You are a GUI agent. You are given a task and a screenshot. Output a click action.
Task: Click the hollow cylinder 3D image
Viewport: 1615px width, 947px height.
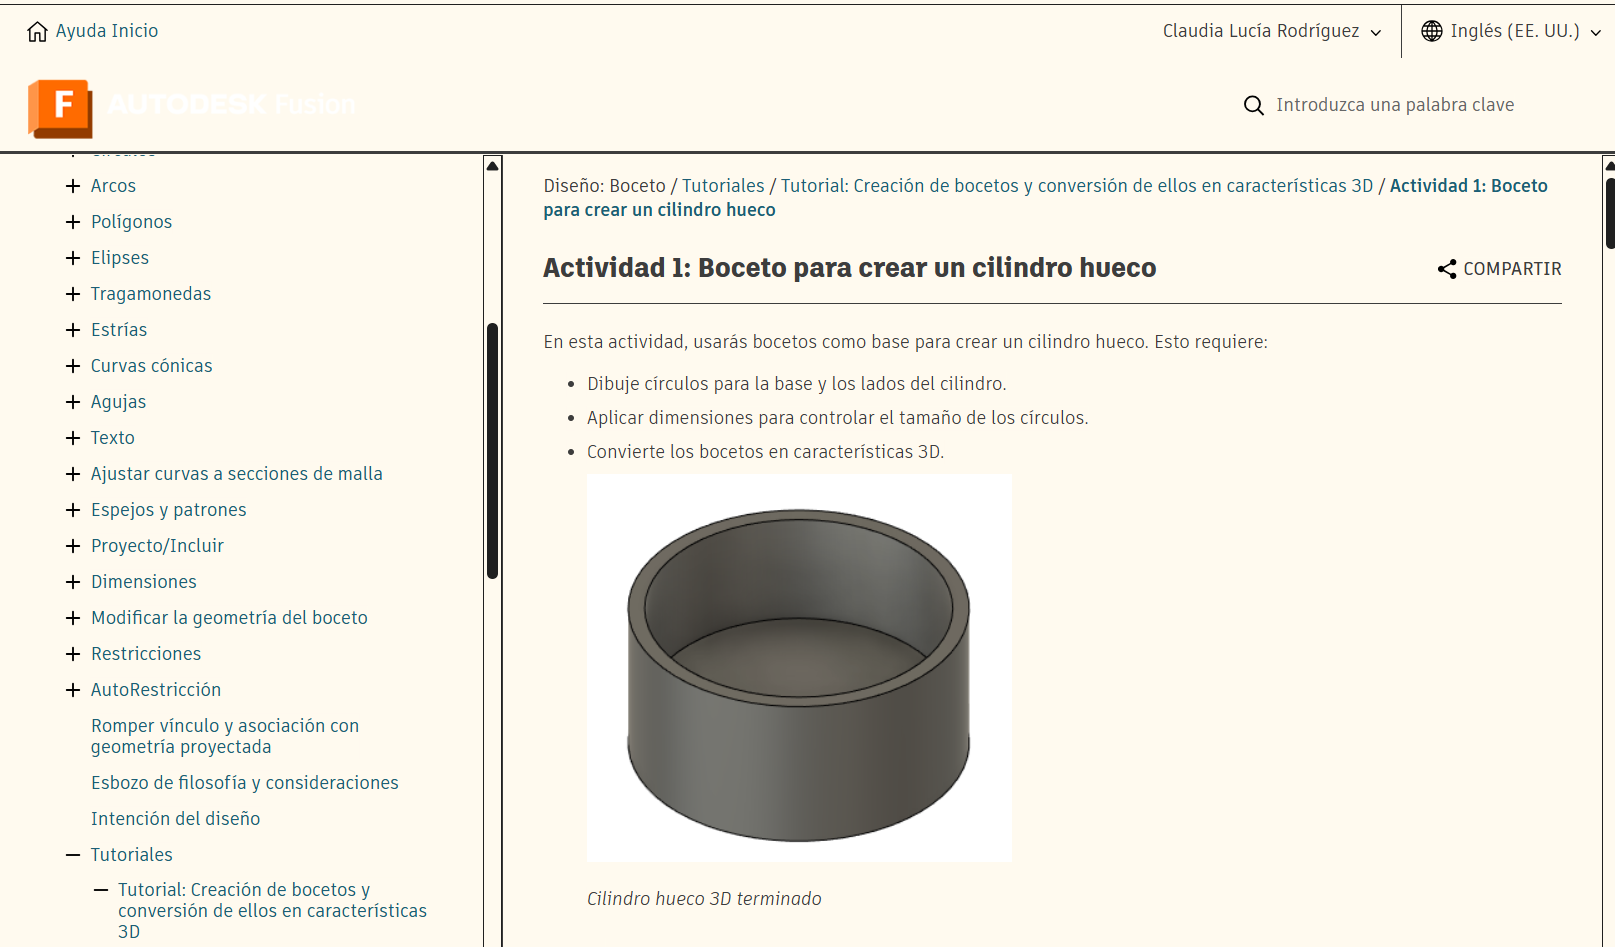(x=799, y=667)
